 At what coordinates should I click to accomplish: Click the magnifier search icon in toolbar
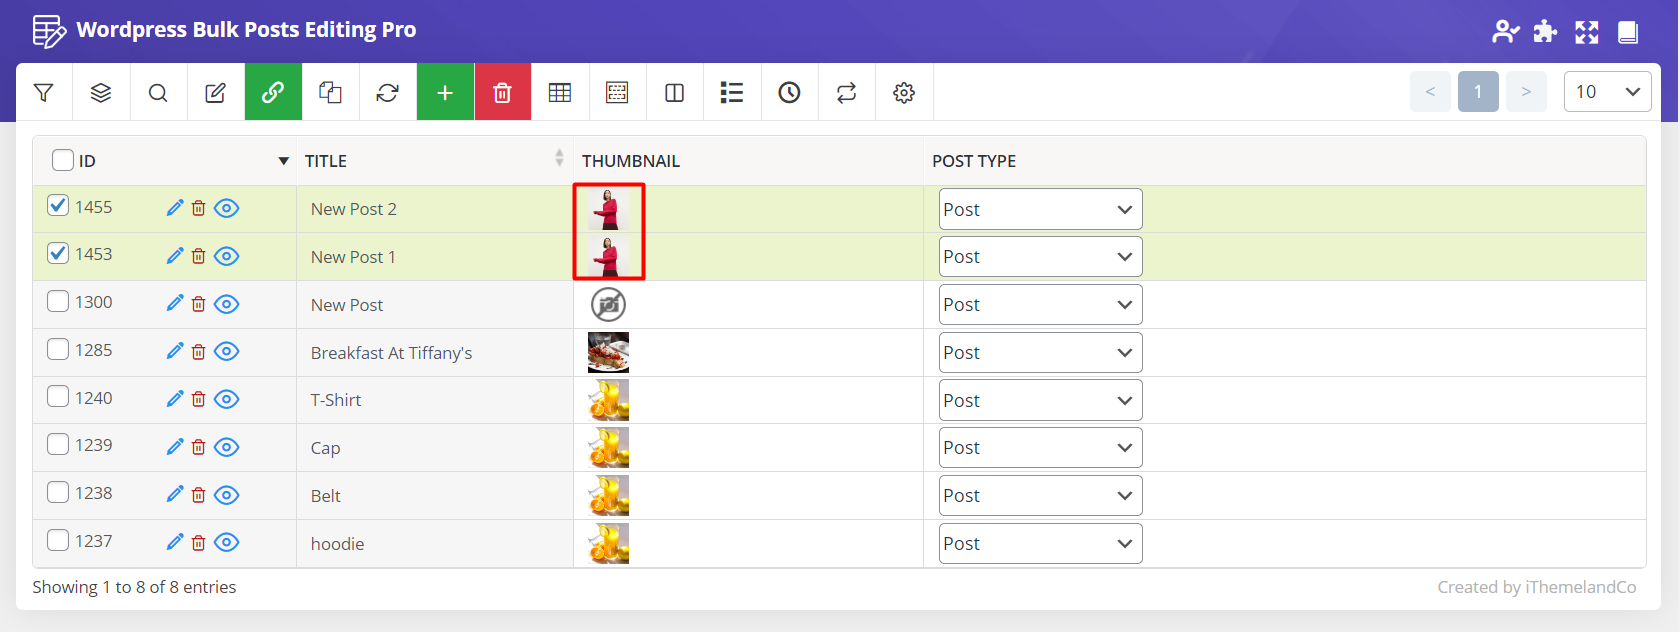[x=158, y=93]
